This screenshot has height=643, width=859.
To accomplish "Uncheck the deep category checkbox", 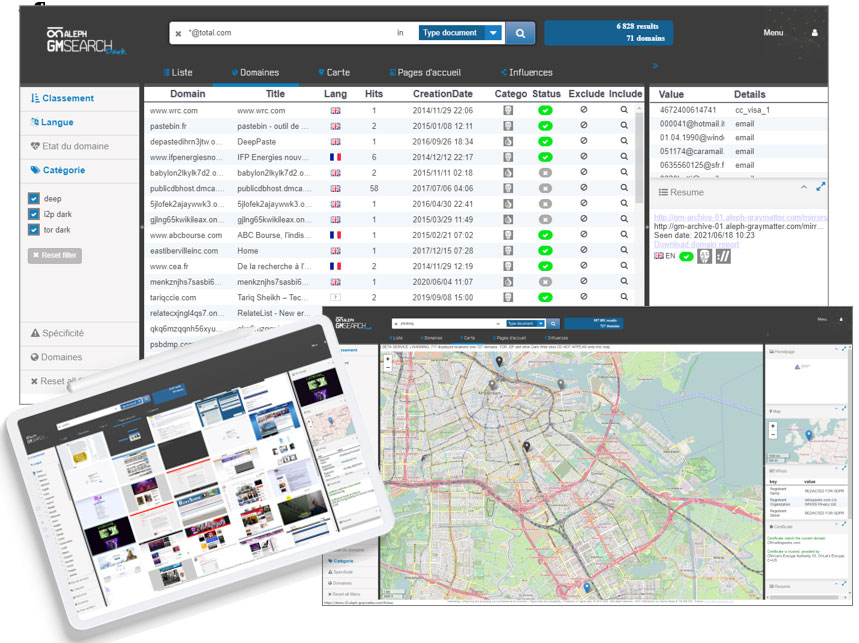I will pos(34,198).
